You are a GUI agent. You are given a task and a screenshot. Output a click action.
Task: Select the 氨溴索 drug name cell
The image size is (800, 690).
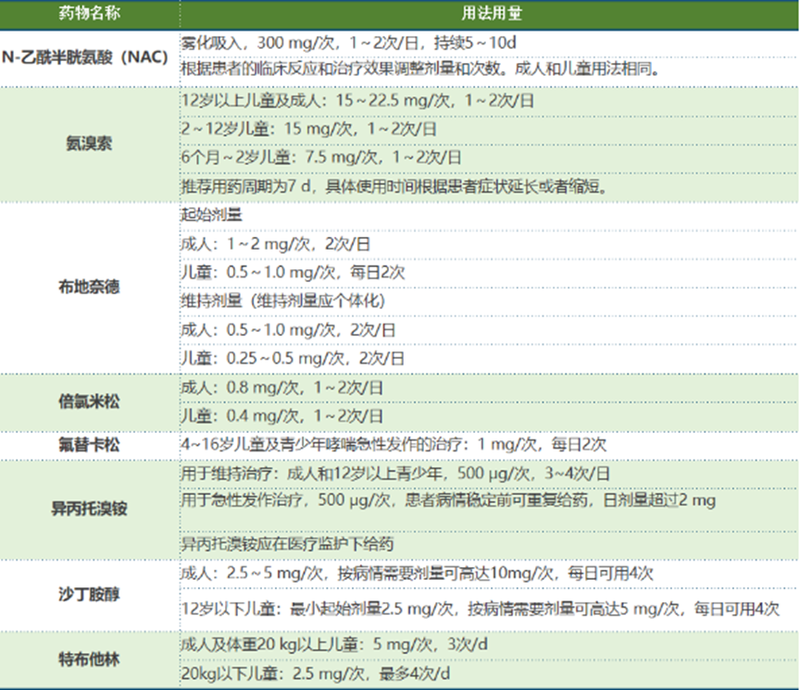(x=88, y=143)
